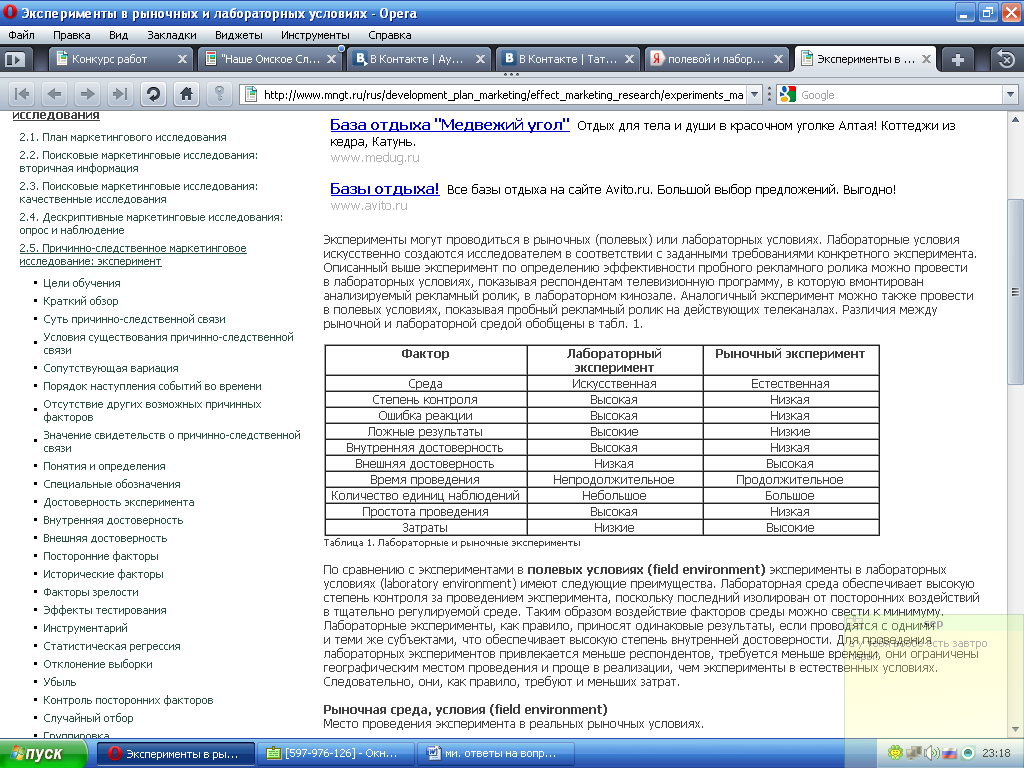Open a new tab with plus button

click(x=957, y=59)
